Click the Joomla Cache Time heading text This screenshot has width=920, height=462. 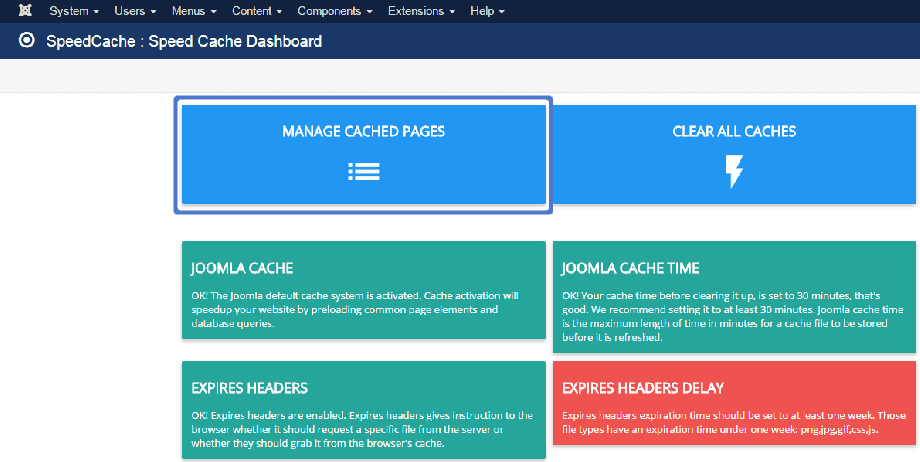click(x=631, y=268)
